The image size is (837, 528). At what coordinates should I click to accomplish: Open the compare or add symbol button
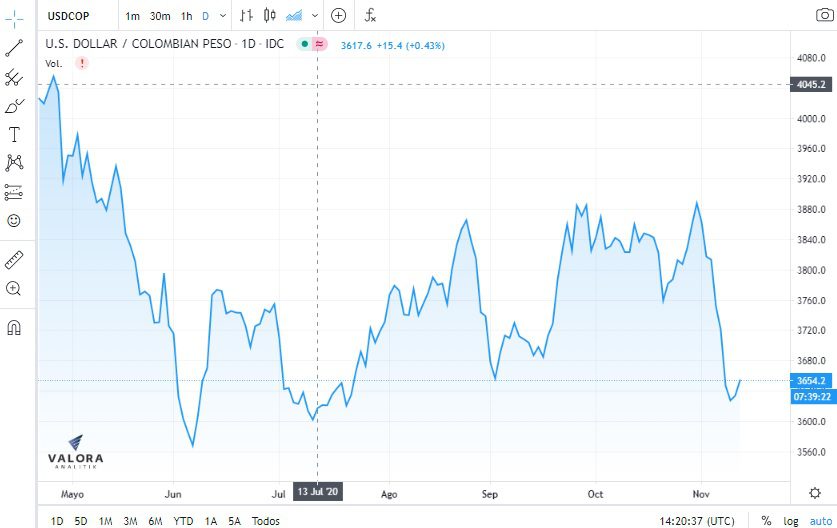(338, 15)
